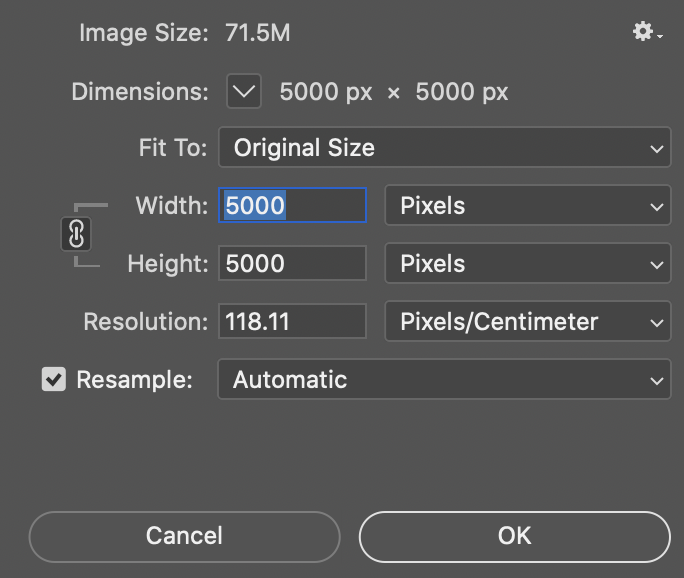Change the Height units dropdown
The height and width of the screenshot is (578, 684).
pos(527,264)
